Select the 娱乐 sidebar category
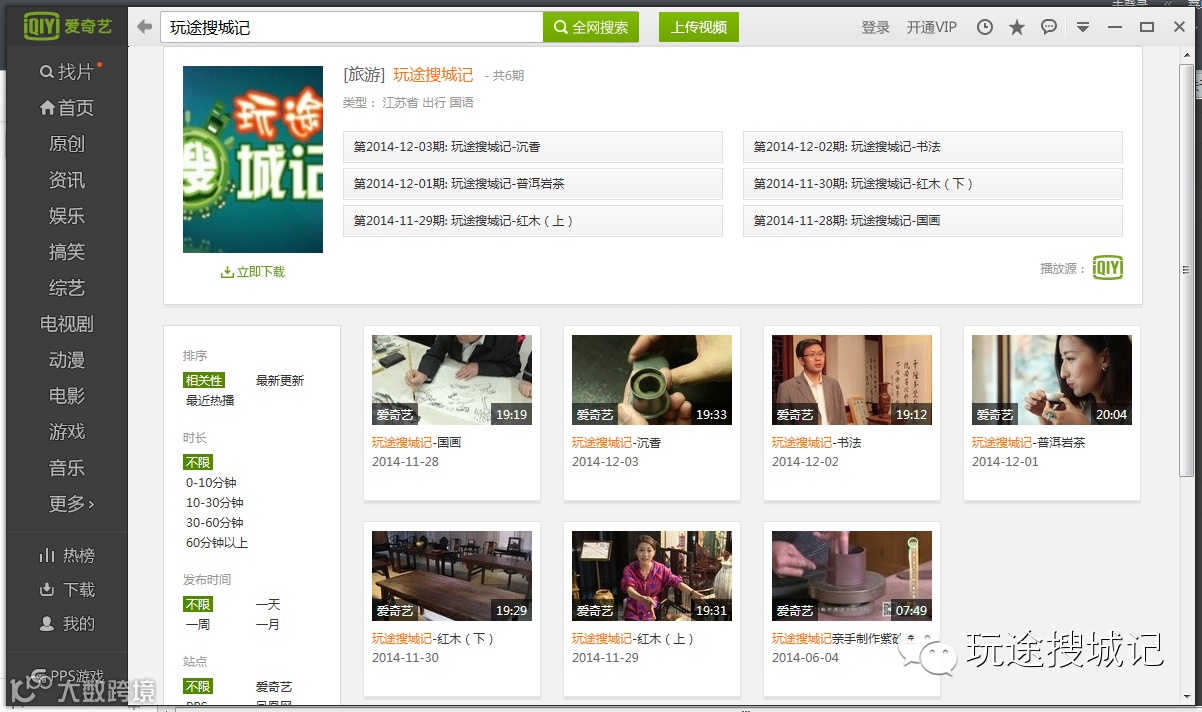The width and height of the screenshot is (1202, 712). (x=67, y=216)
